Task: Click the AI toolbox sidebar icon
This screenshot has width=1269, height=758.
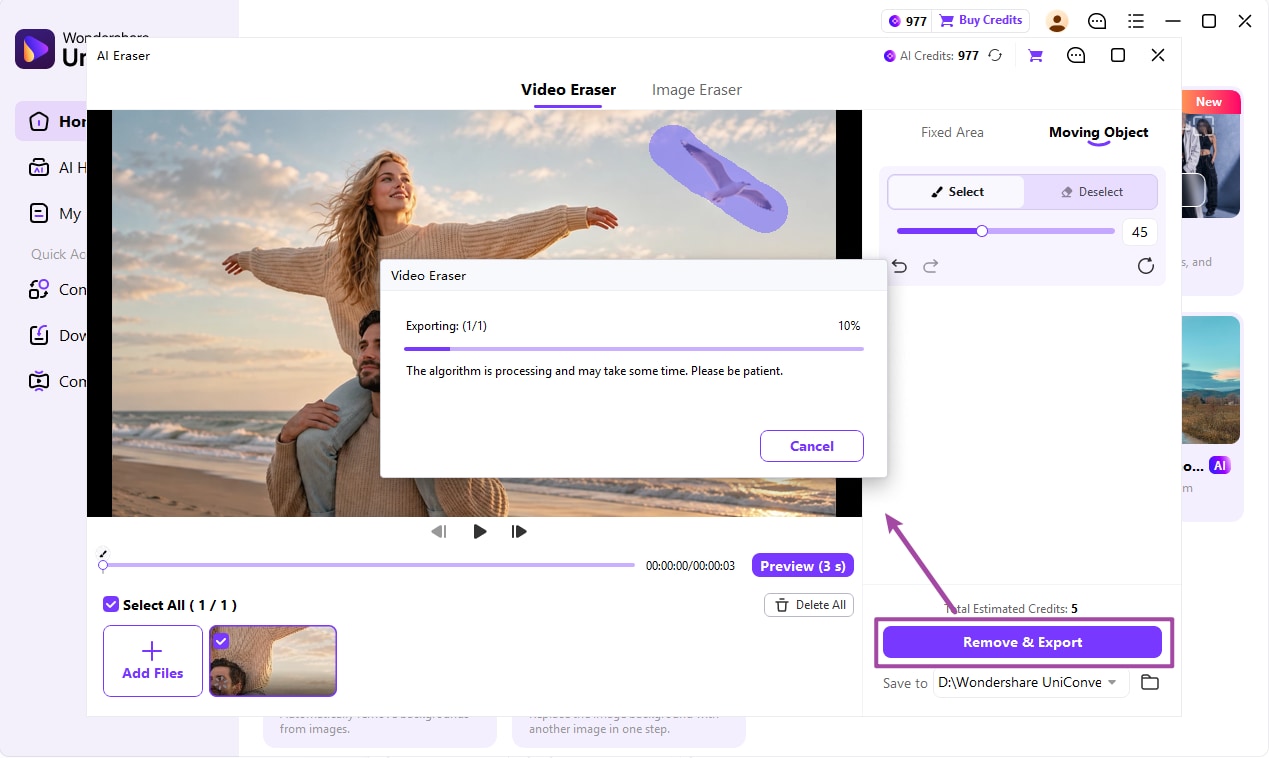Action: [x=39, y=167]
